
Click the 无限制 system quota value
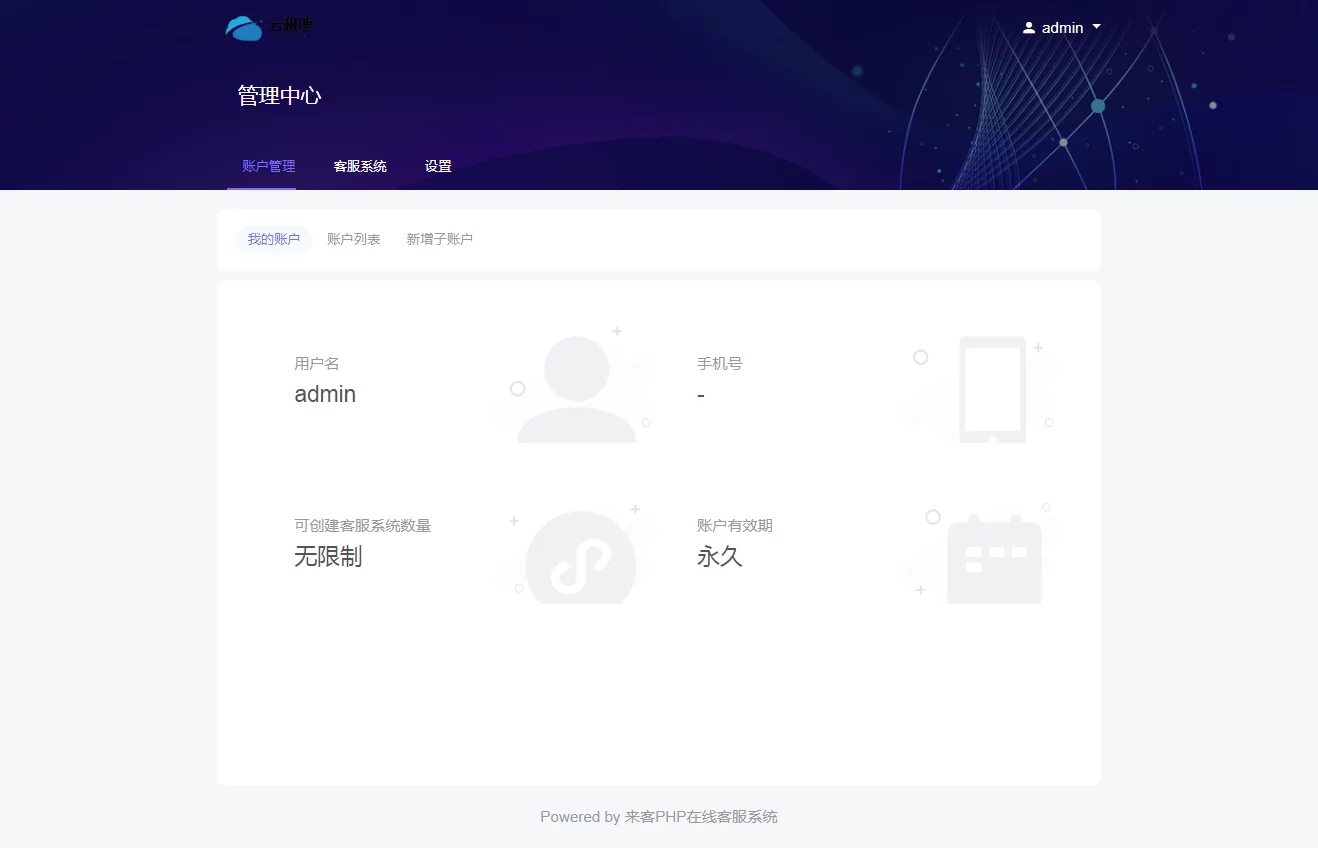point(328,556)
